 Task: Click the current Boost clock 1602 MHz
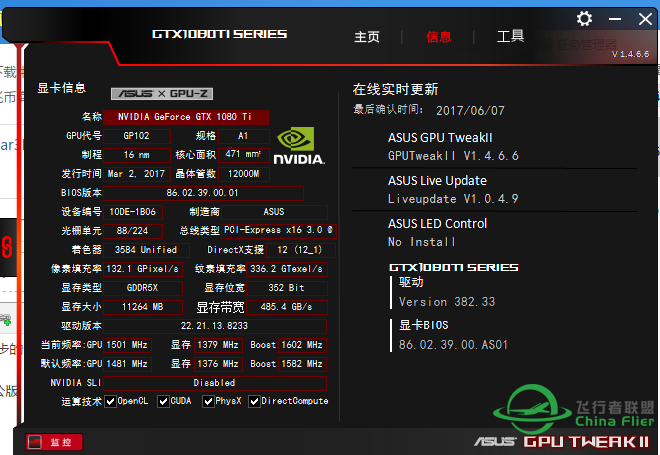pos(302,345)
